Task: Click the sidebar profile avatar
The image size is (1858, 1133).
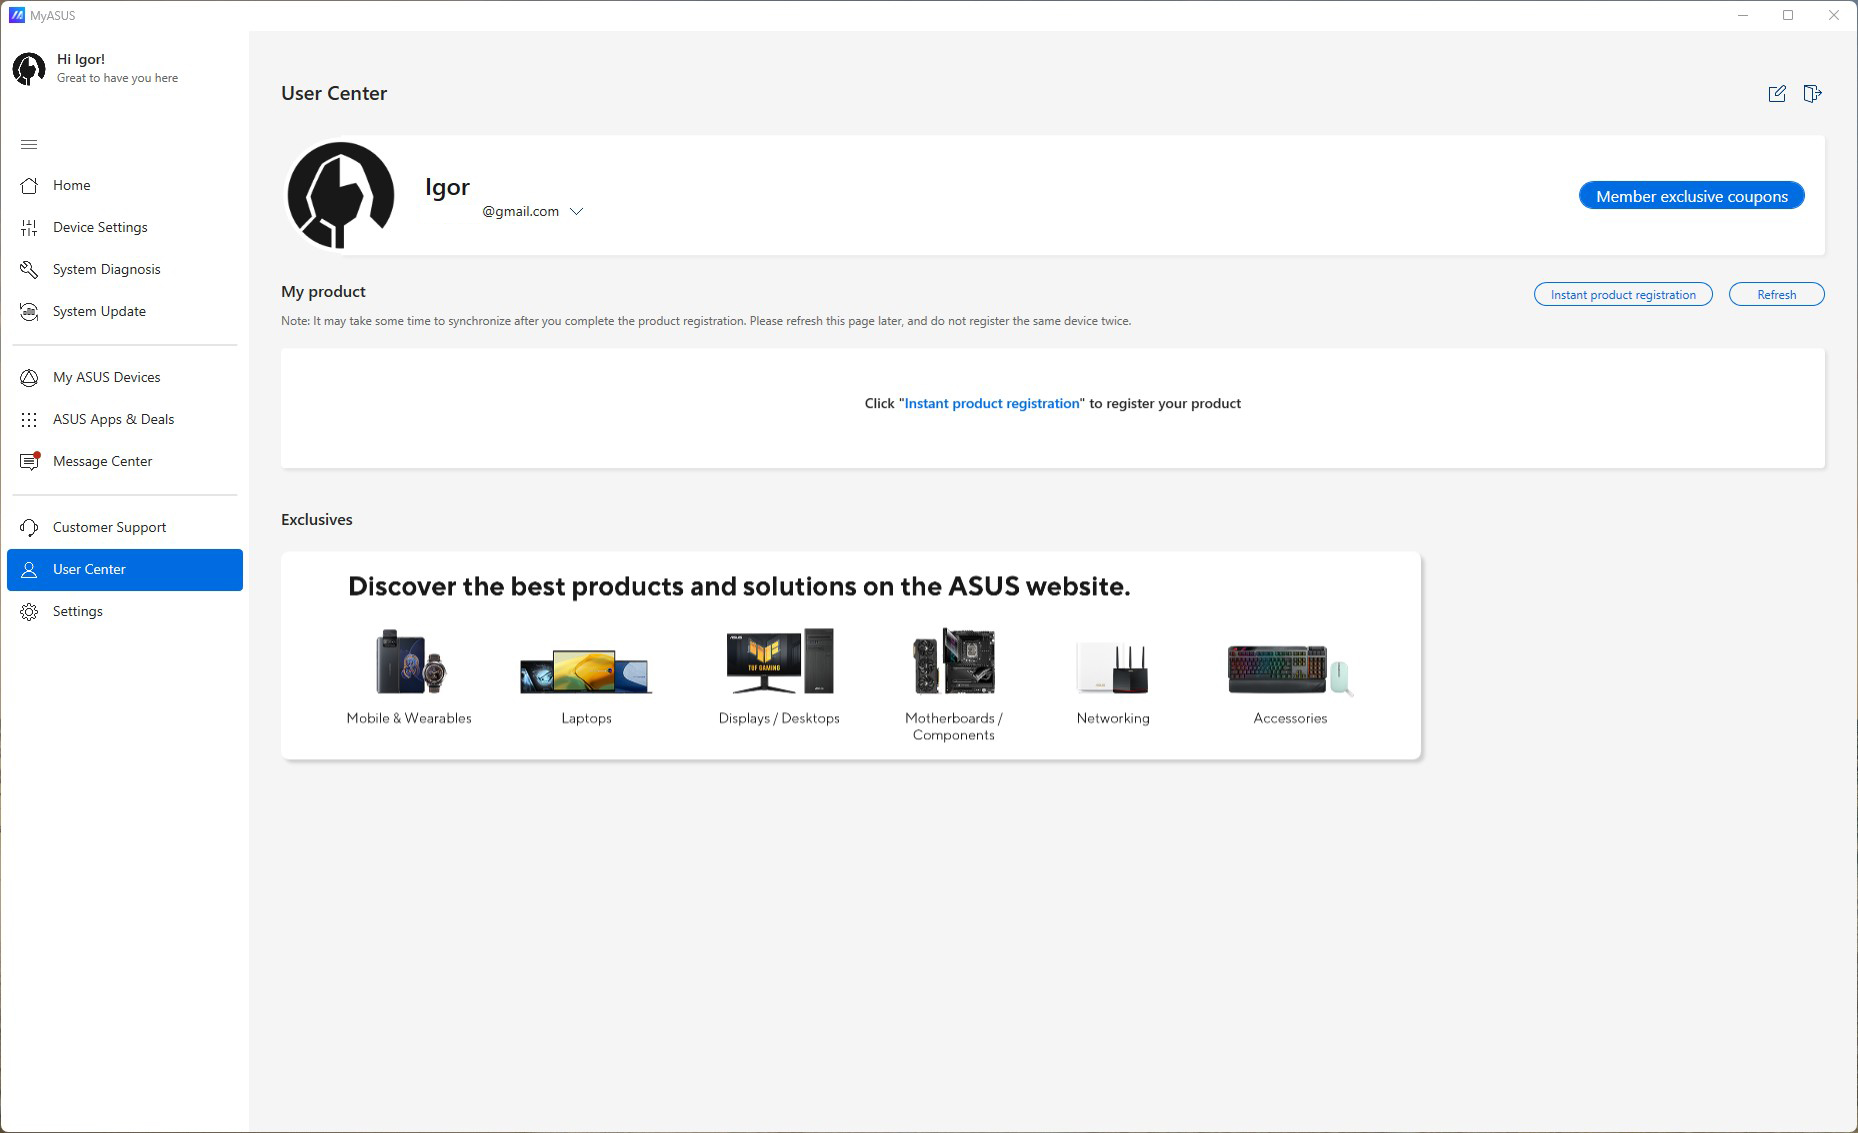Action: (29, 68)
